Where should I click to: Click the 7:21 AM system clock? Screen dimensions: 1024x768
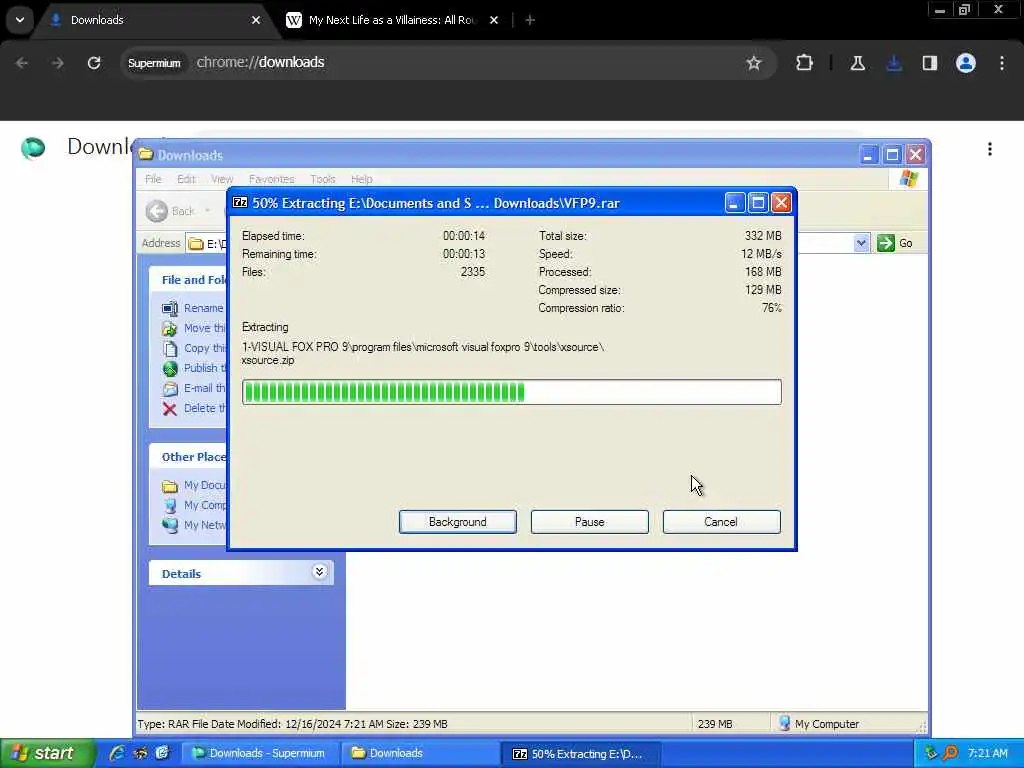coord(987,753)
